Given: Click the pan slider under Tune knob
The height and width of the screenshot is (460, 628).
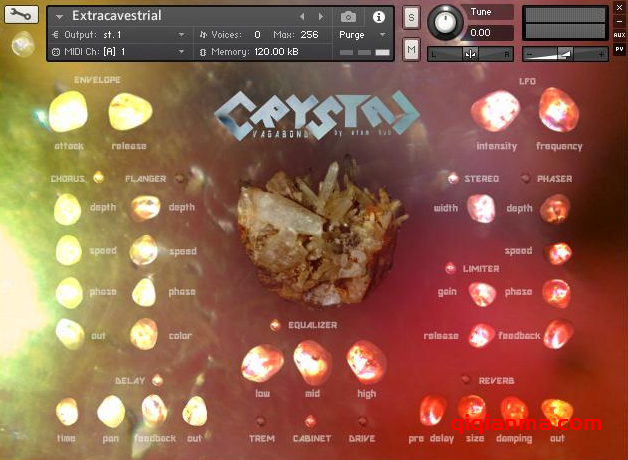Looking at the screenshot, I should (x=470, y=53).
